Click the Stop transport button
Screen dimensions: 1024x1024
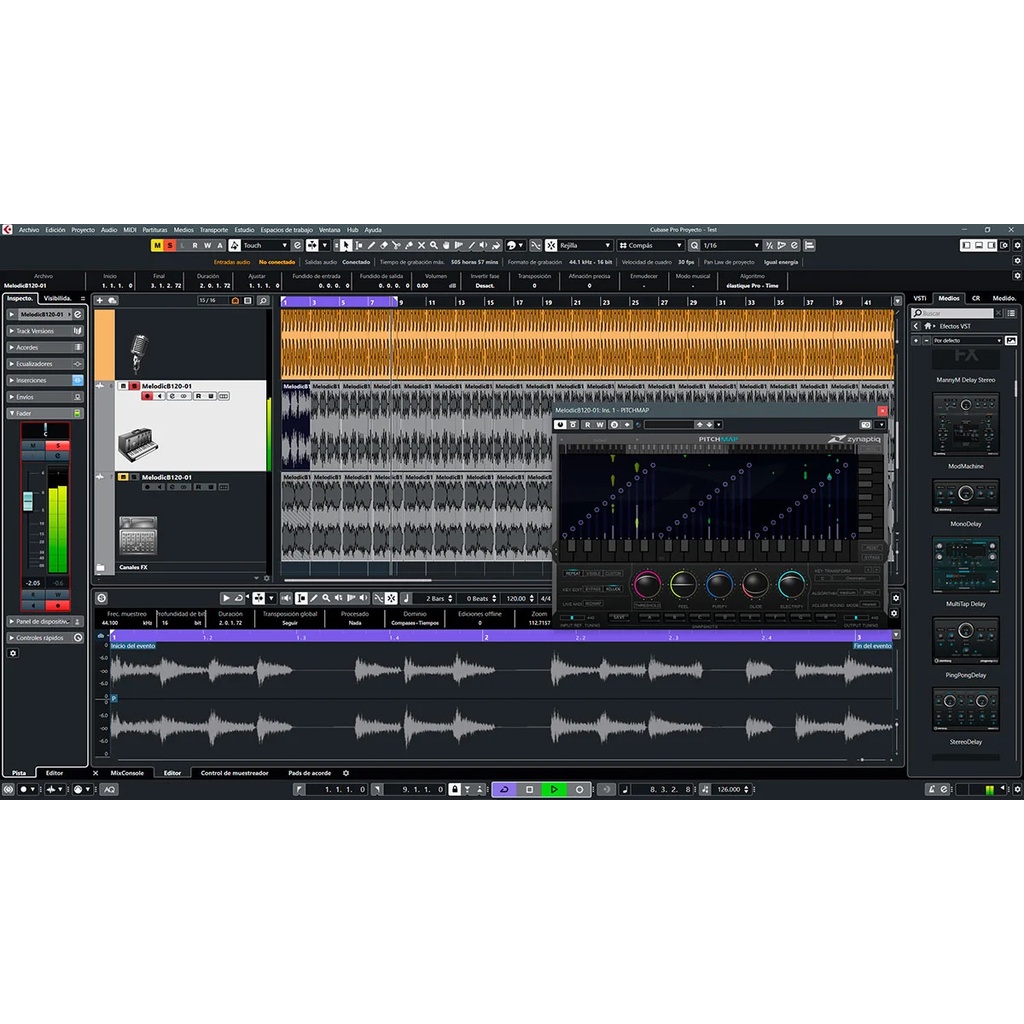tap(530, 790)
